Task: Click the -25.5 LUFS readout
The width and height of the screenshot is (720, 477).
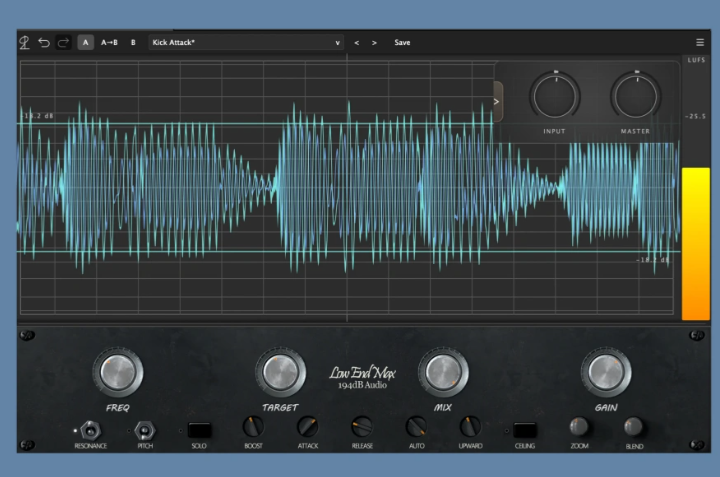Action: pyautogui.click(x=696, y=116)
